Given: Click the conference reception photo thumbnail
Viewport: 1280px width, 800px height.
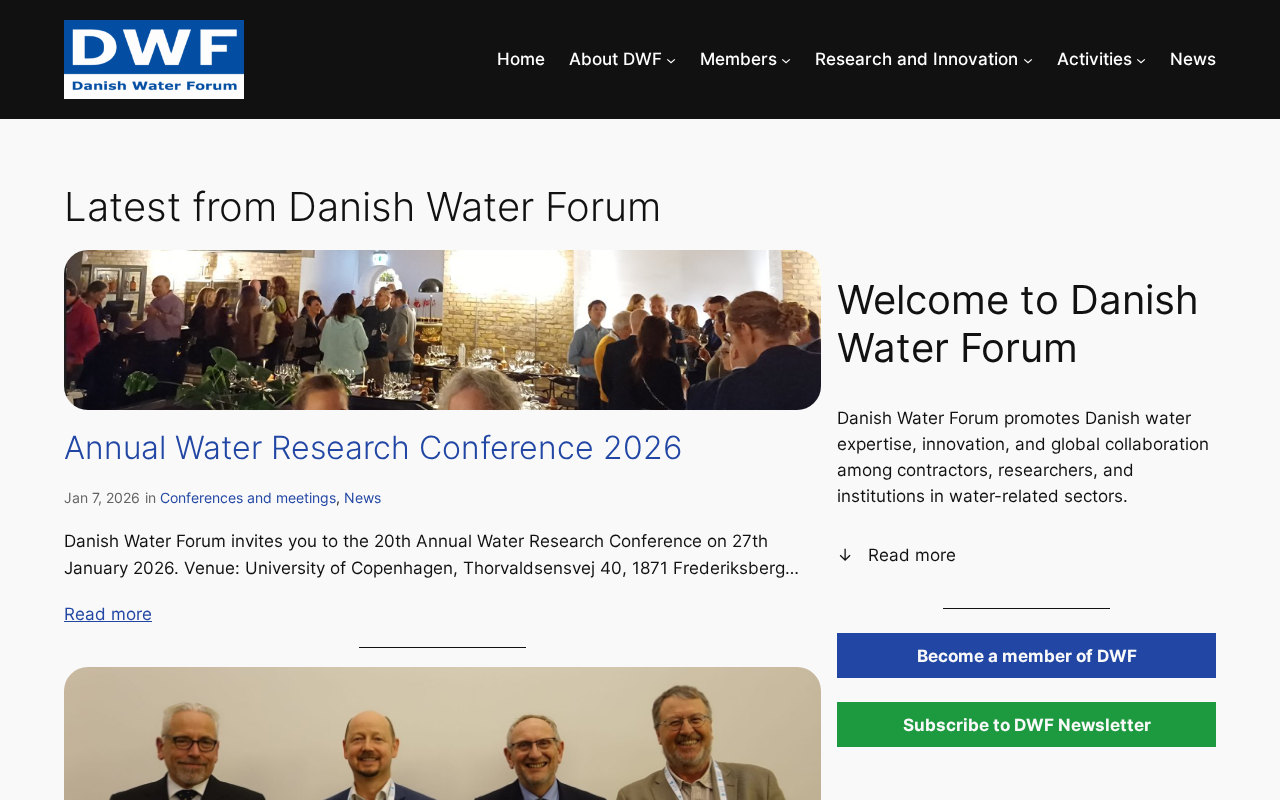Looking at the screenshot, I should [442, 330].
